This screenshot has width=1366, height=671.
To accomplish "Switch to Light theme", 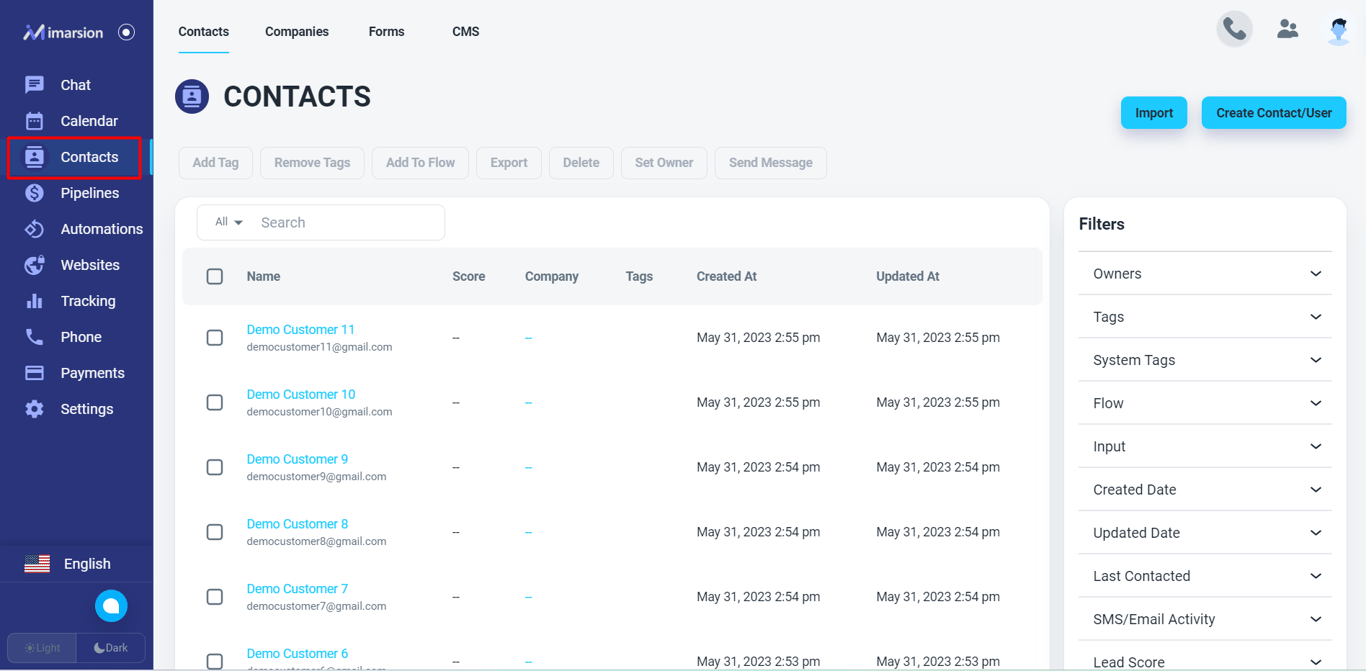I will 42,648.
